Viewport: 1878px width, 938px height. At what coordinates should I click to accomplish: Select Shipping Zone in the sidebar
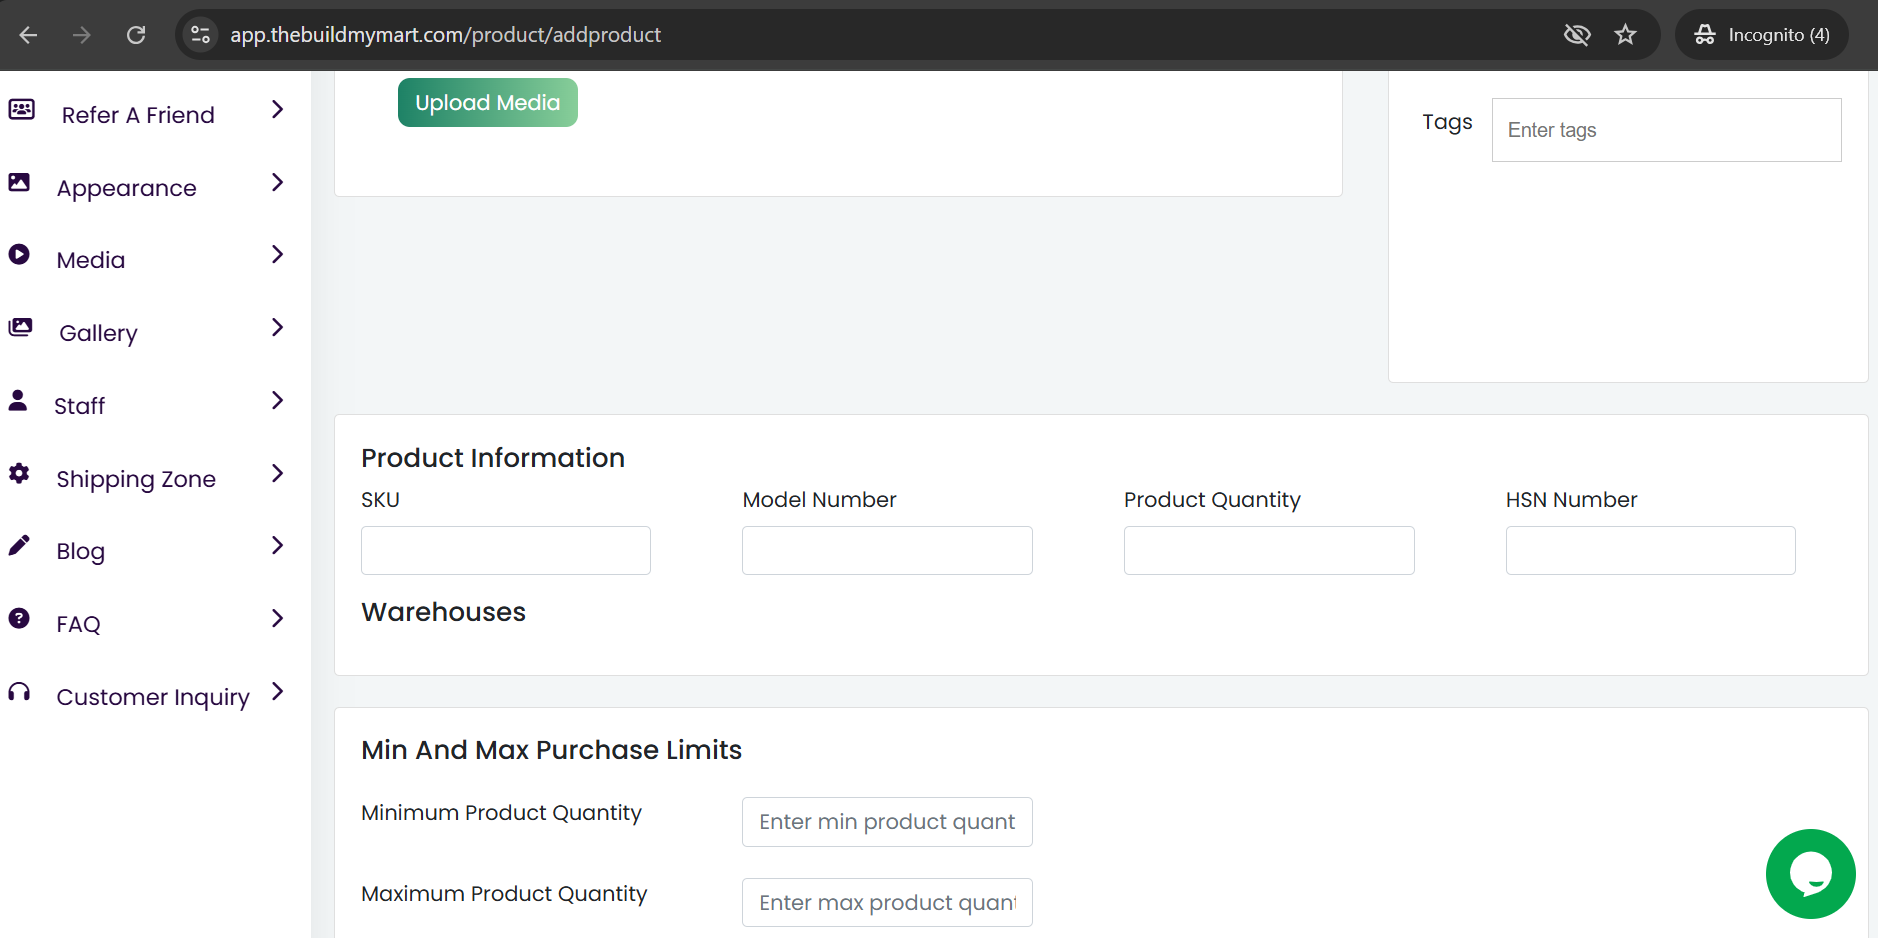136,479
